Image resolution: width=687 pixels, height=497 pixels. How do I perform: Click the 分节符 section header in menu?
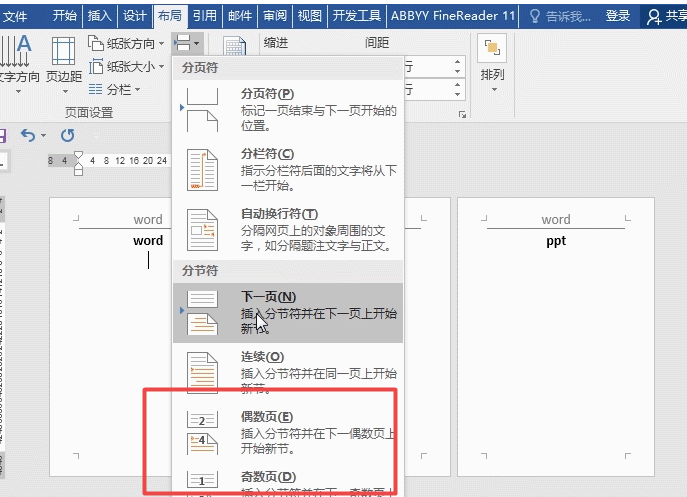(x=200, y=271)
